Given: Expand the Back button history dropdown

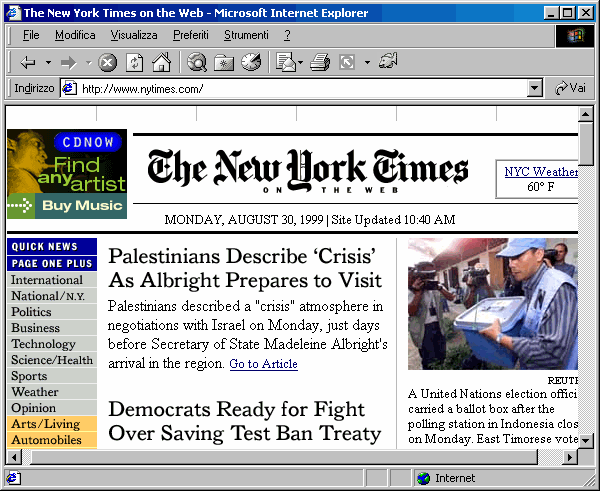Looking at the screenshot, I should tap(45, 62).
